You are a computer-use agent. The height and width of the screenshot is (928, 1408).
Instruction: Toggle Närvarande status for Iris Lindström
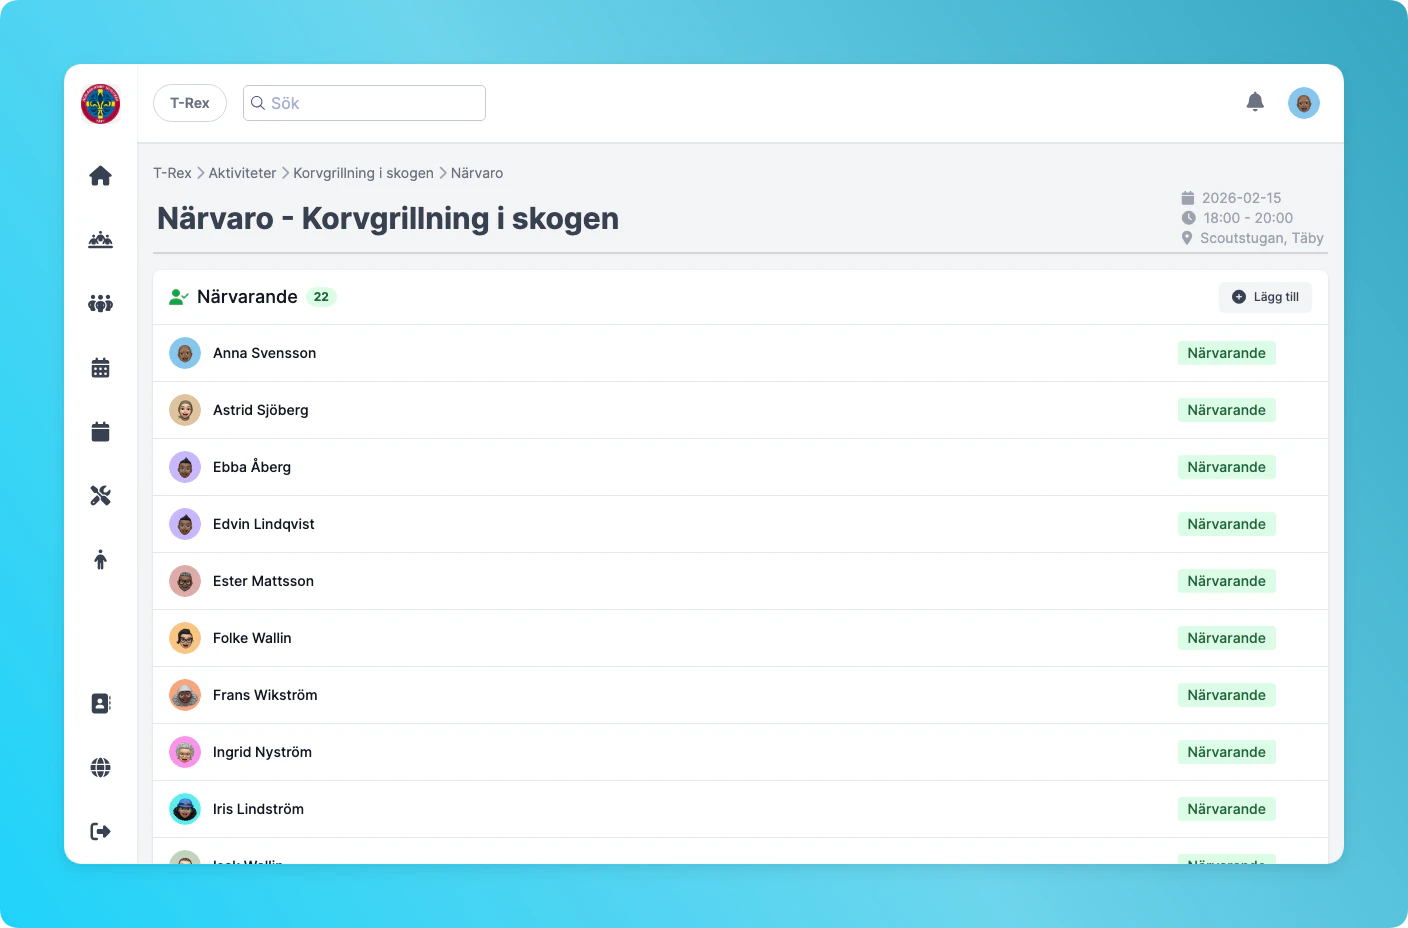(x=1226, y=809)
